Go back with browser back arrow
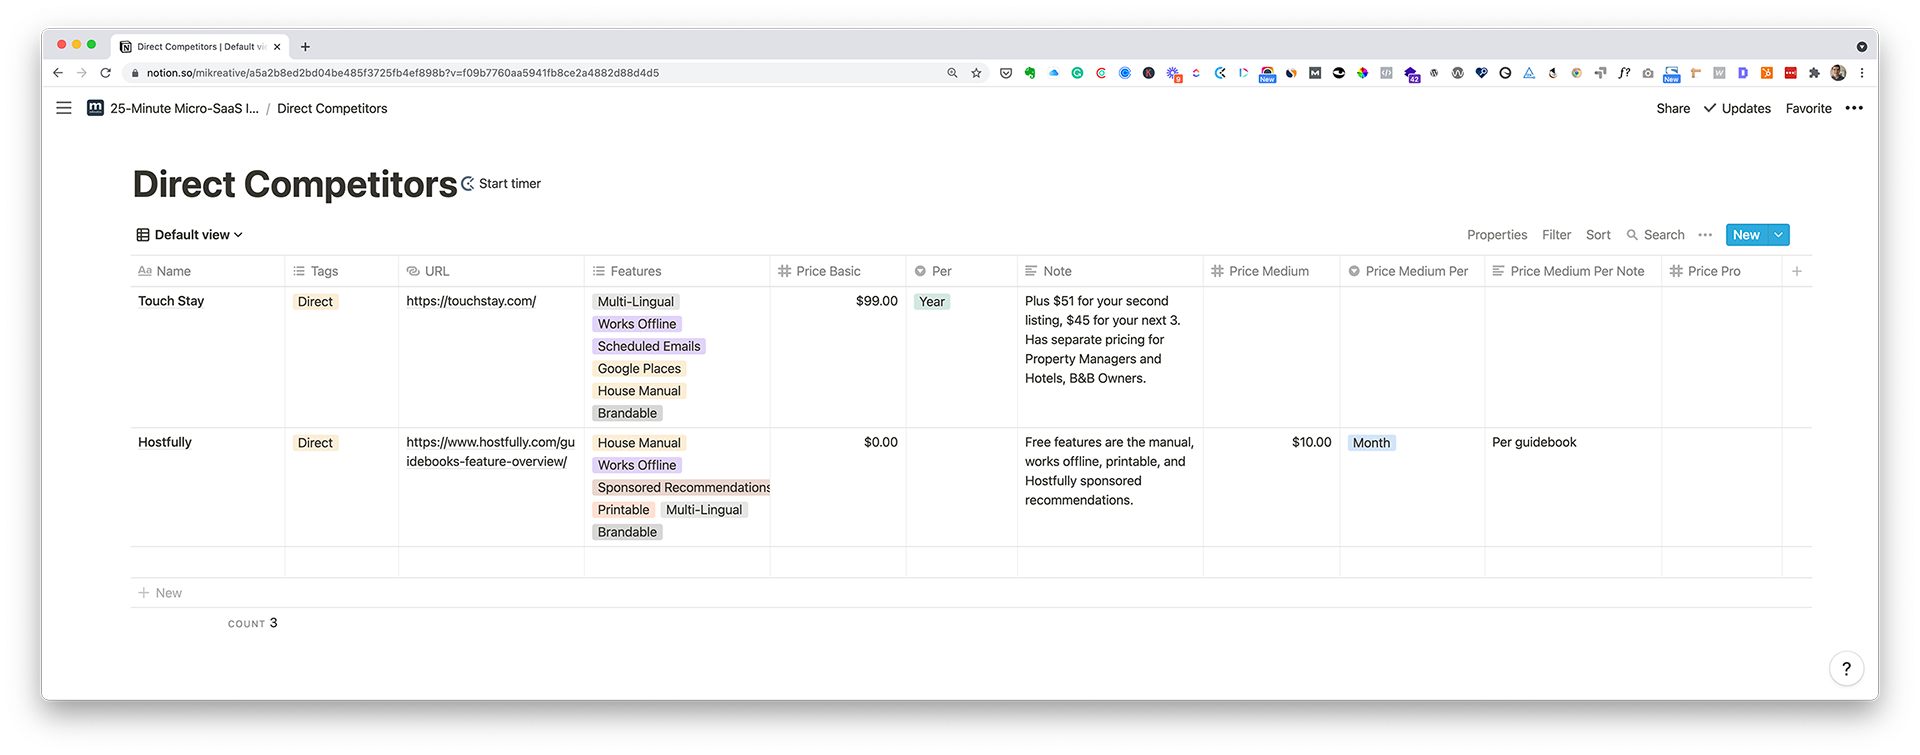The width and height of the screenshot is (1920, 755). coord(58,73)
